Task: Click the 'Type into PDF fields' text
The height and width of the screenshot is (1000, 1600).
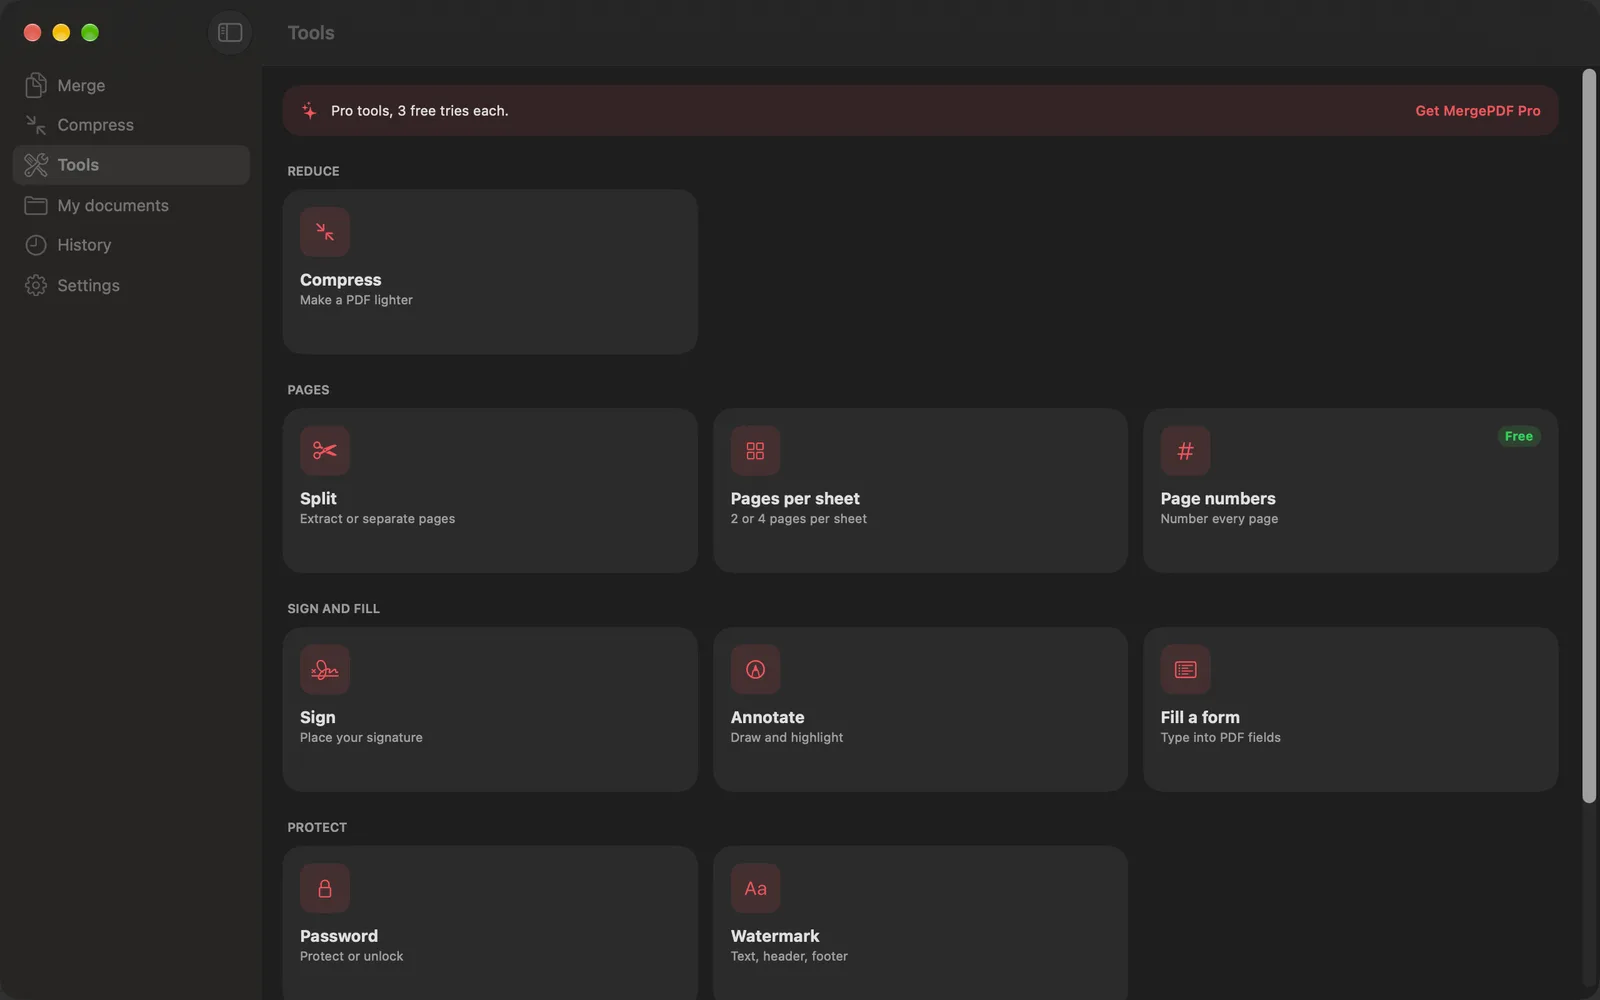Action: tap(1220, 738)
